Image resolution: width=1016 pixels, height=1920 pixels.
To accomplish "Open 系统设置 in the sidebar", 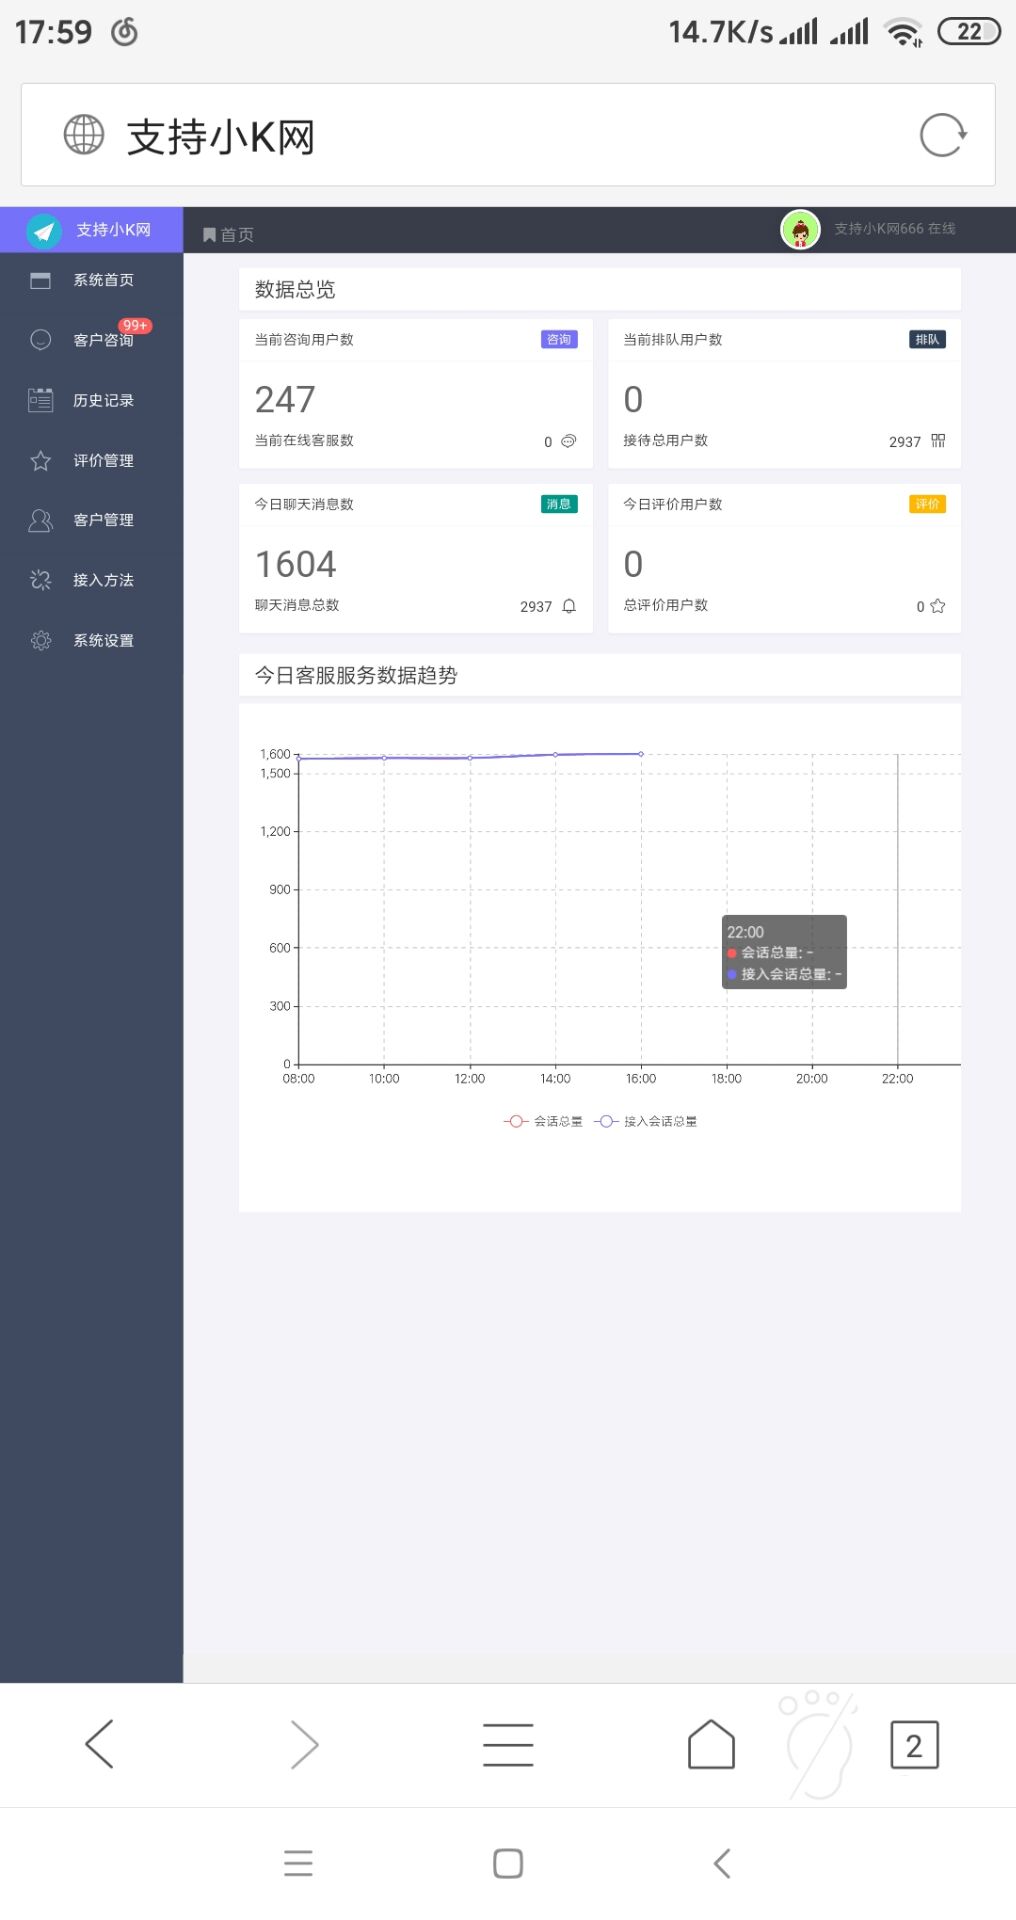I will click(x=91, y=640).
